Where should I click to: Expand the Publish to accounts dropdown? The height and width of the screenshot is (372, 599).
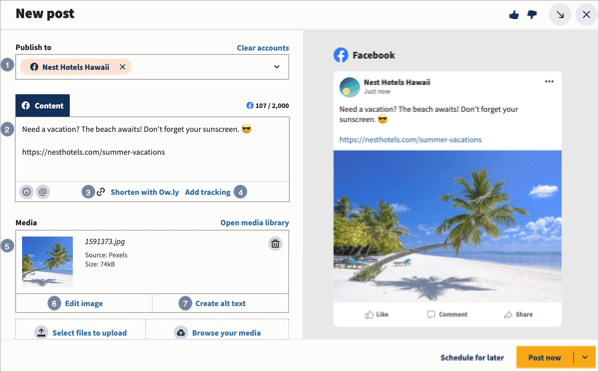click(277, 67)
